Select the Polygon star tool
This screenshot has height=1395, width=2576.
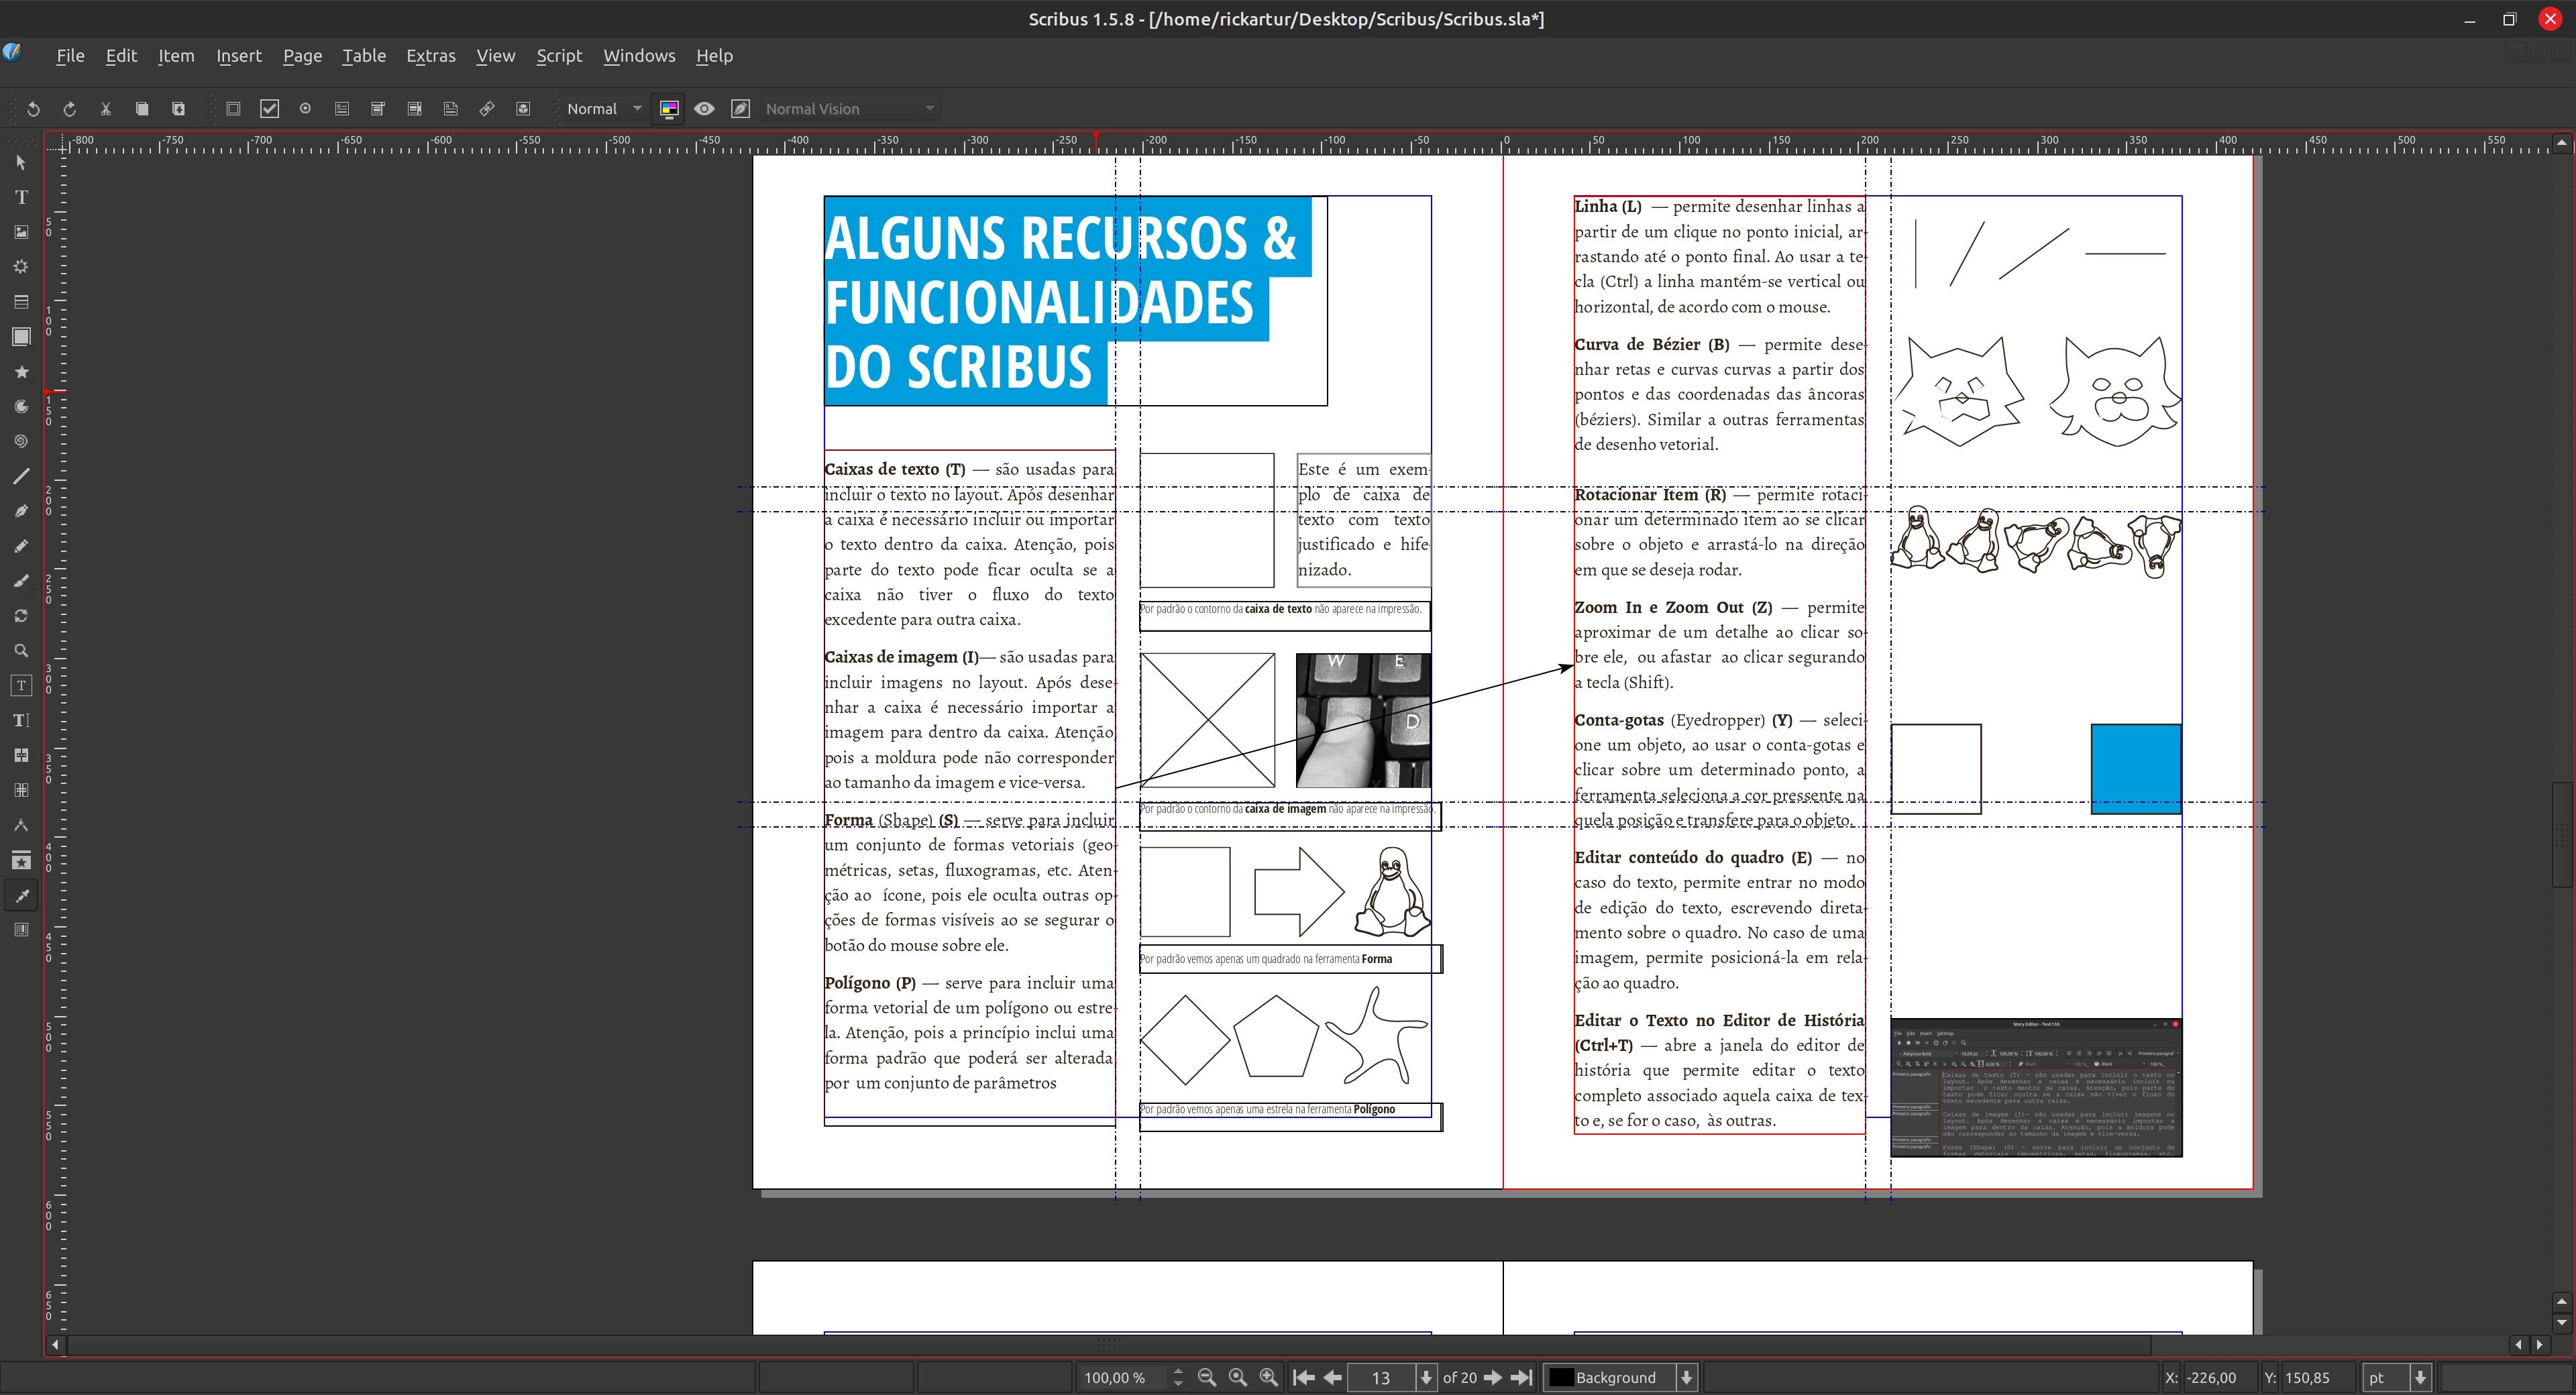click(x=21, y=372)
